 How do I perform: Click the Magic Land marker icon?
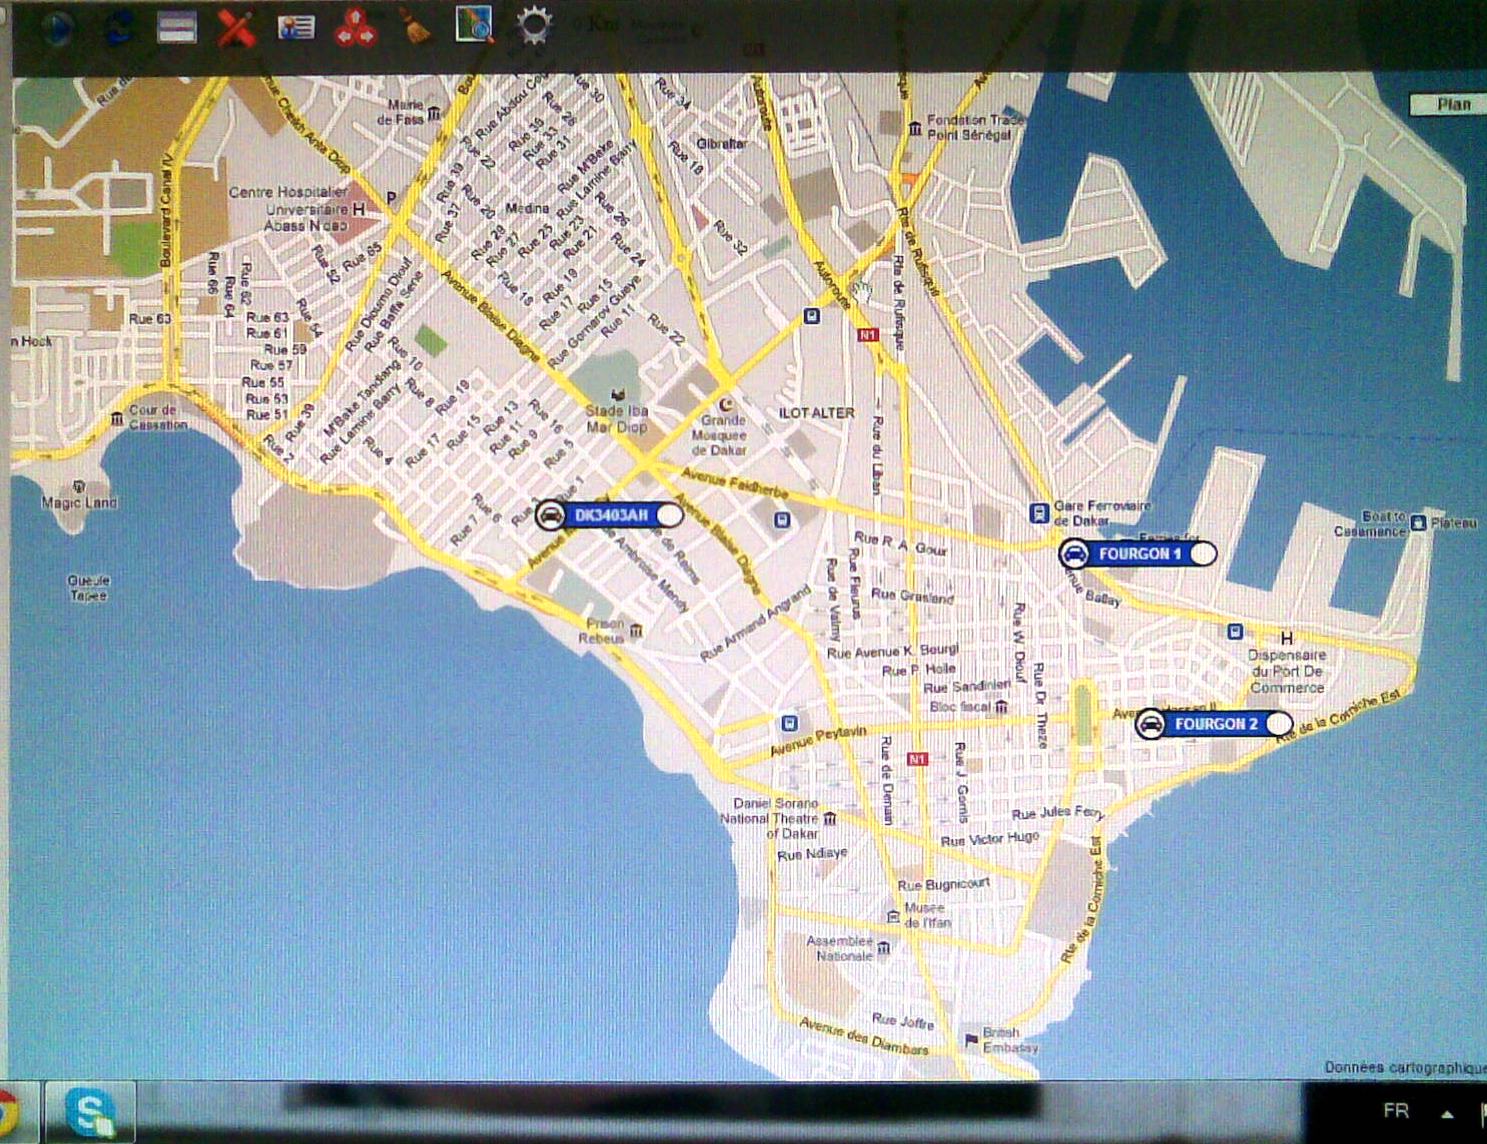click(79, 487)
